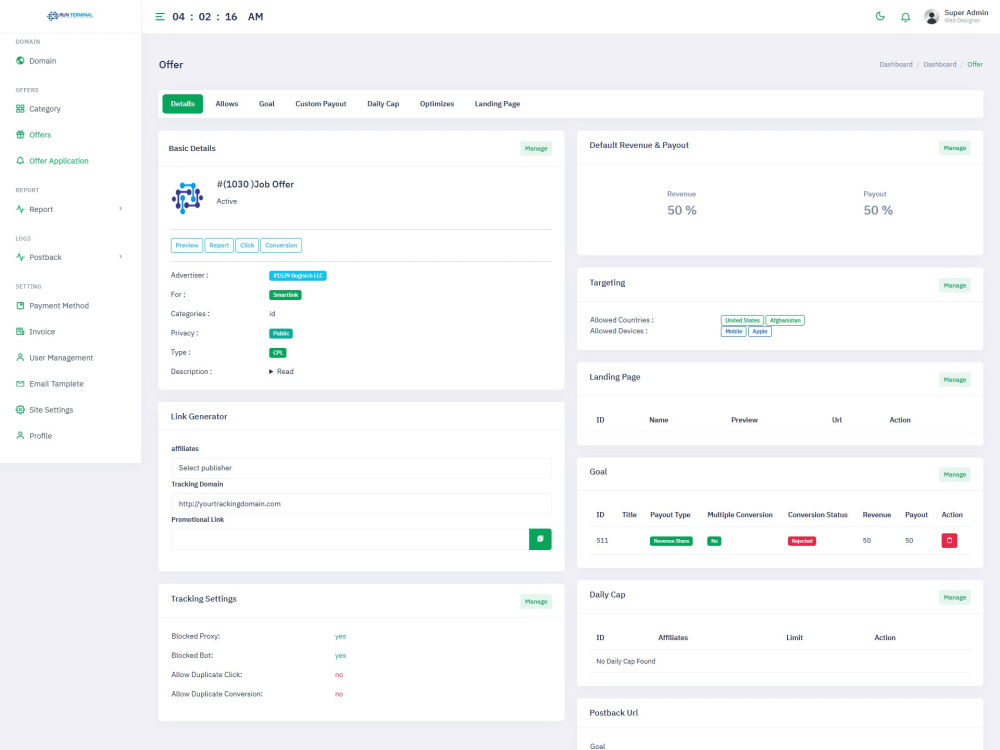Image resolution: width=1000 pixels, height=750 pixels.
Task: Click the Email Template envelope icon
Action: click(x=20, y=384)
